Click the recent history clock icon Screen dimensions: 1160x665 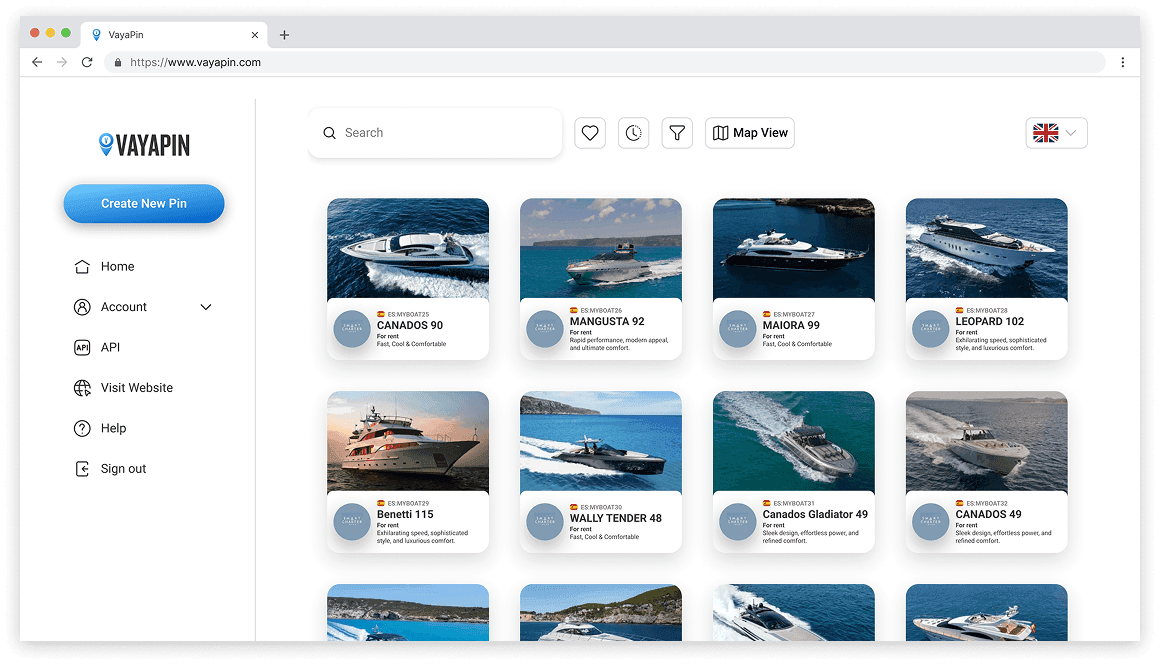633,132
